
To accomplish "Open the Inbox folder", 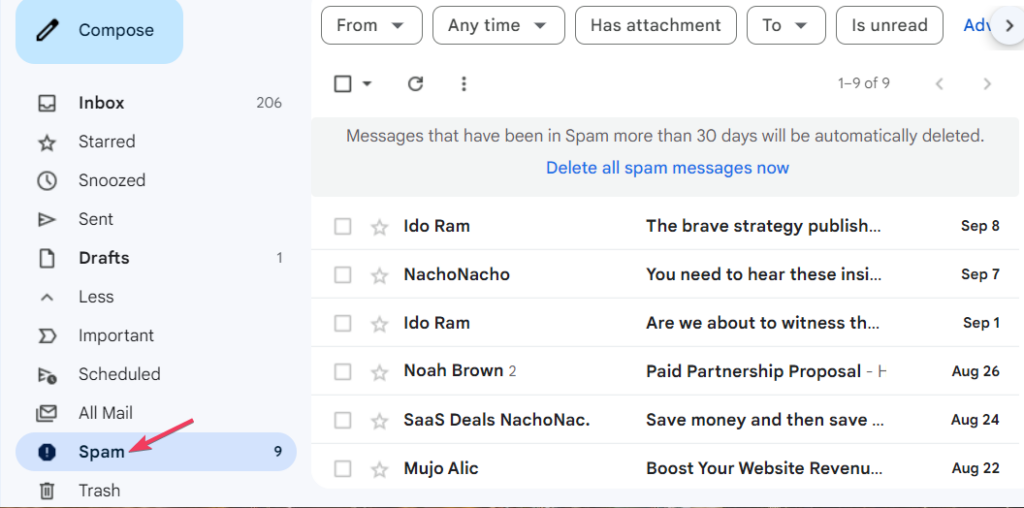I will click(x=101, y=103).
